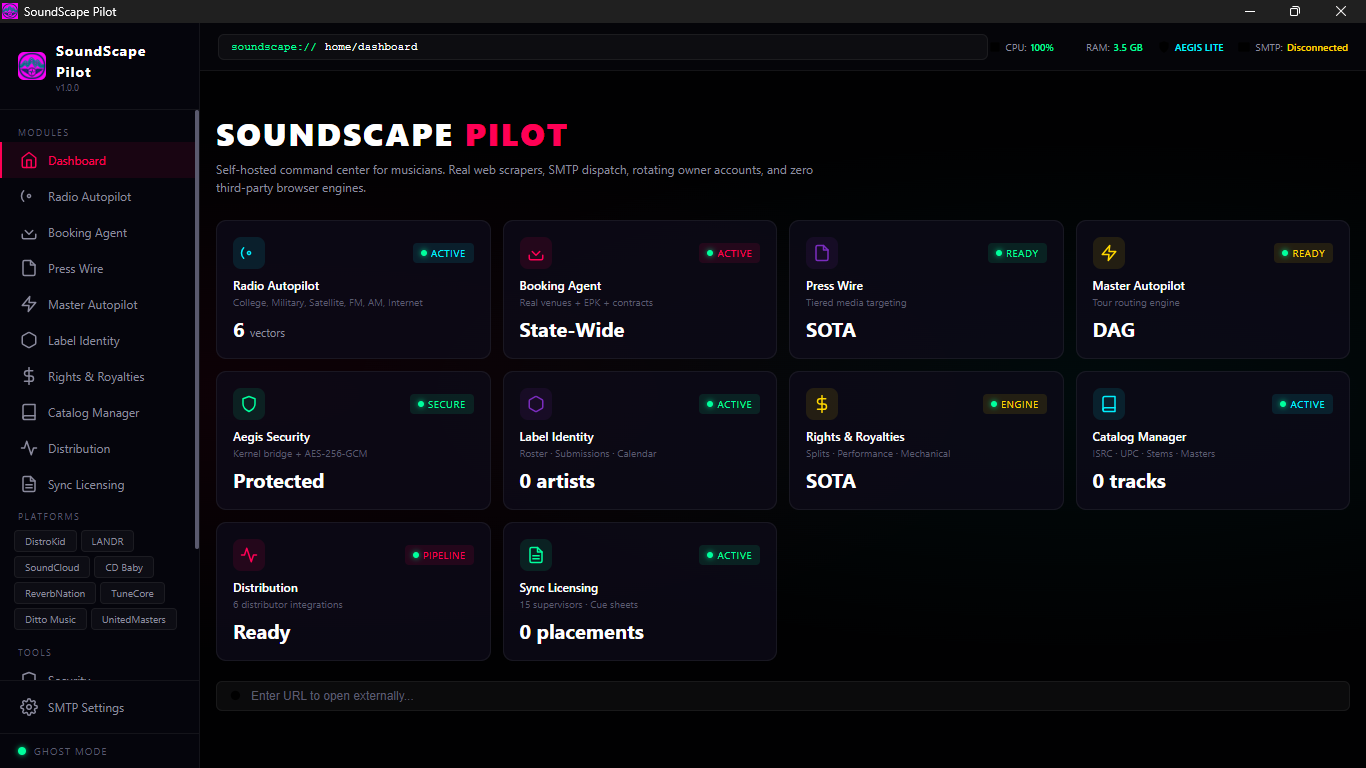Open the Radio Autopilot sidebar icon
The image size is (1366, 768).
29,197
